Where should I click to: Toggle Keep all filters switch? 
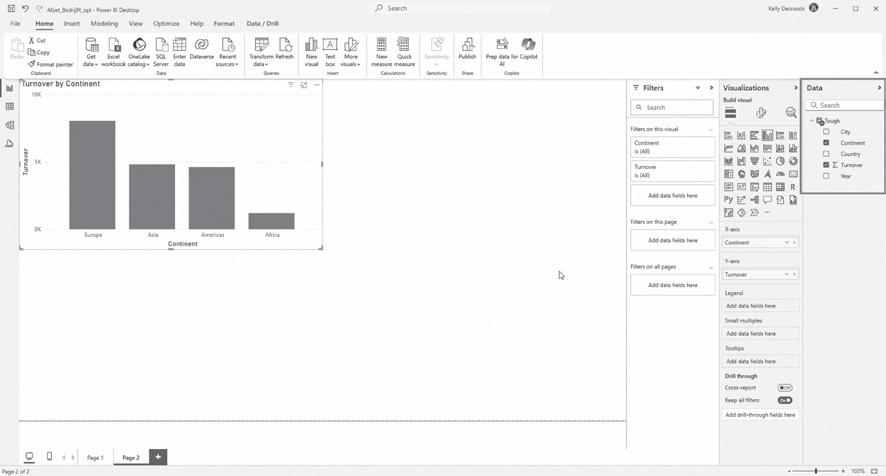click(785, 400)
